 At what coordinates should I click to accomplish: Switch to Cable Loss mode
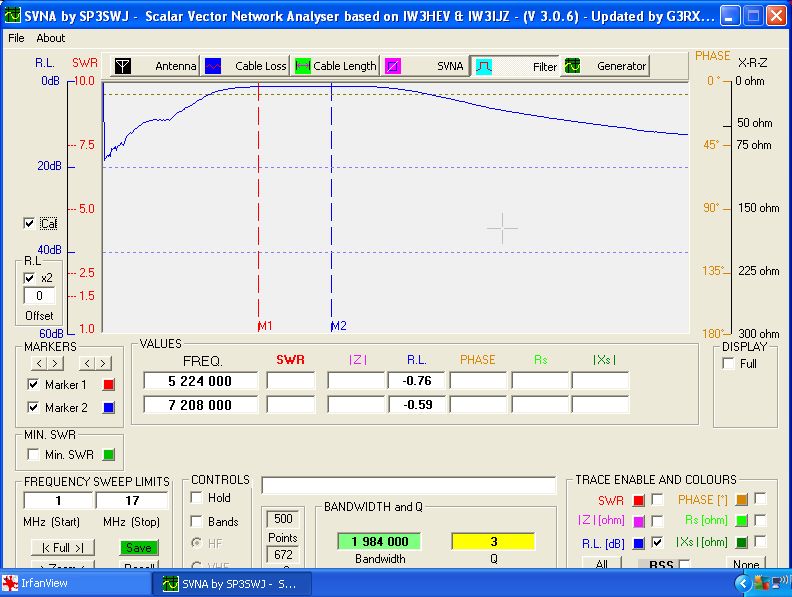[213, 66]
